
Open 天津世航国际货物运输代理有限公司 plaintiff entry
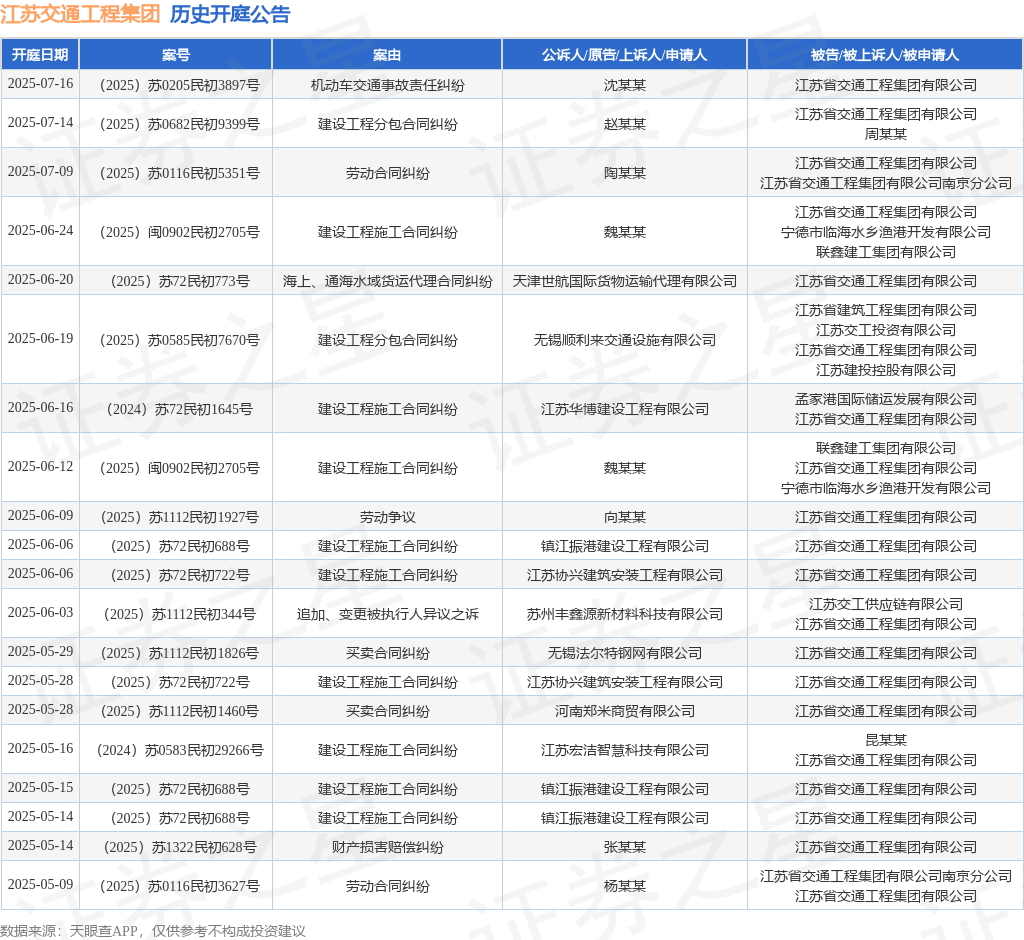click(624, 281)
